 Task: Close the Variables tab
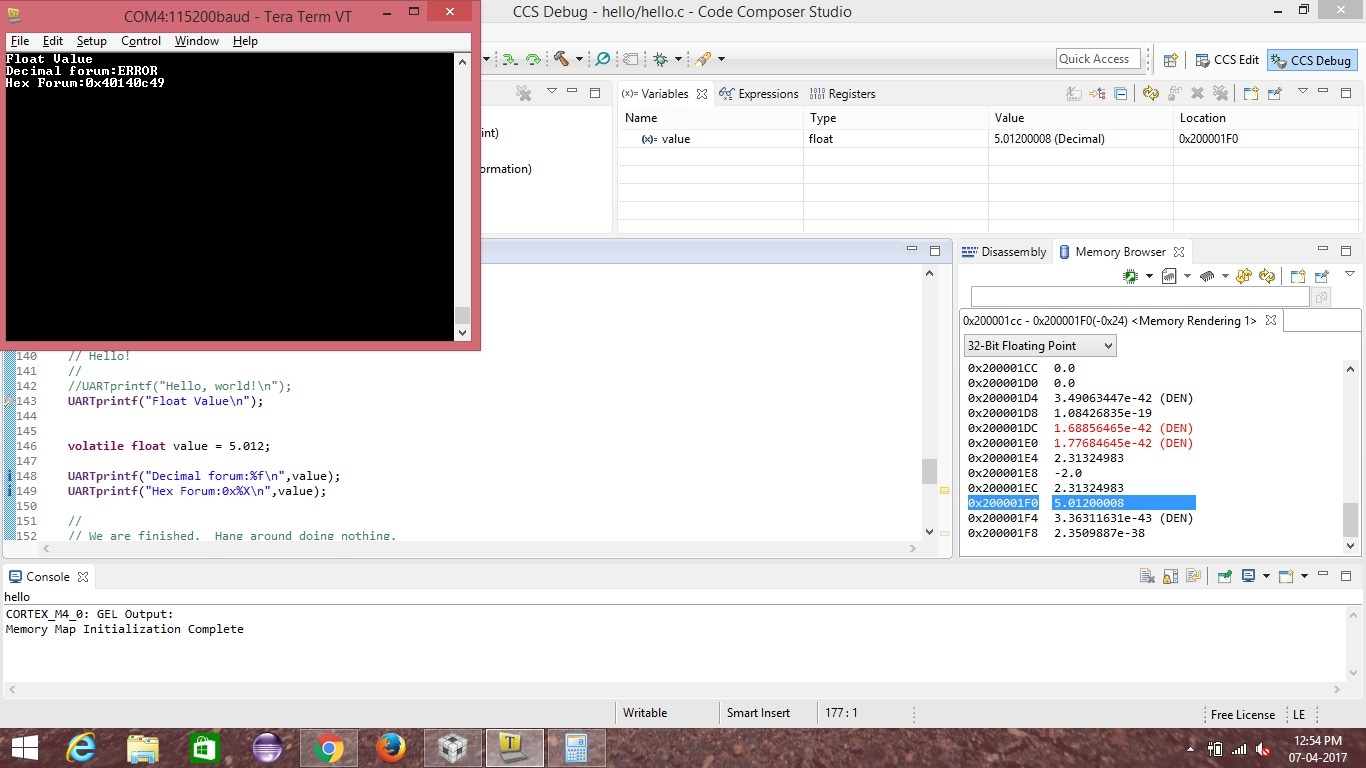coord(702,93)
